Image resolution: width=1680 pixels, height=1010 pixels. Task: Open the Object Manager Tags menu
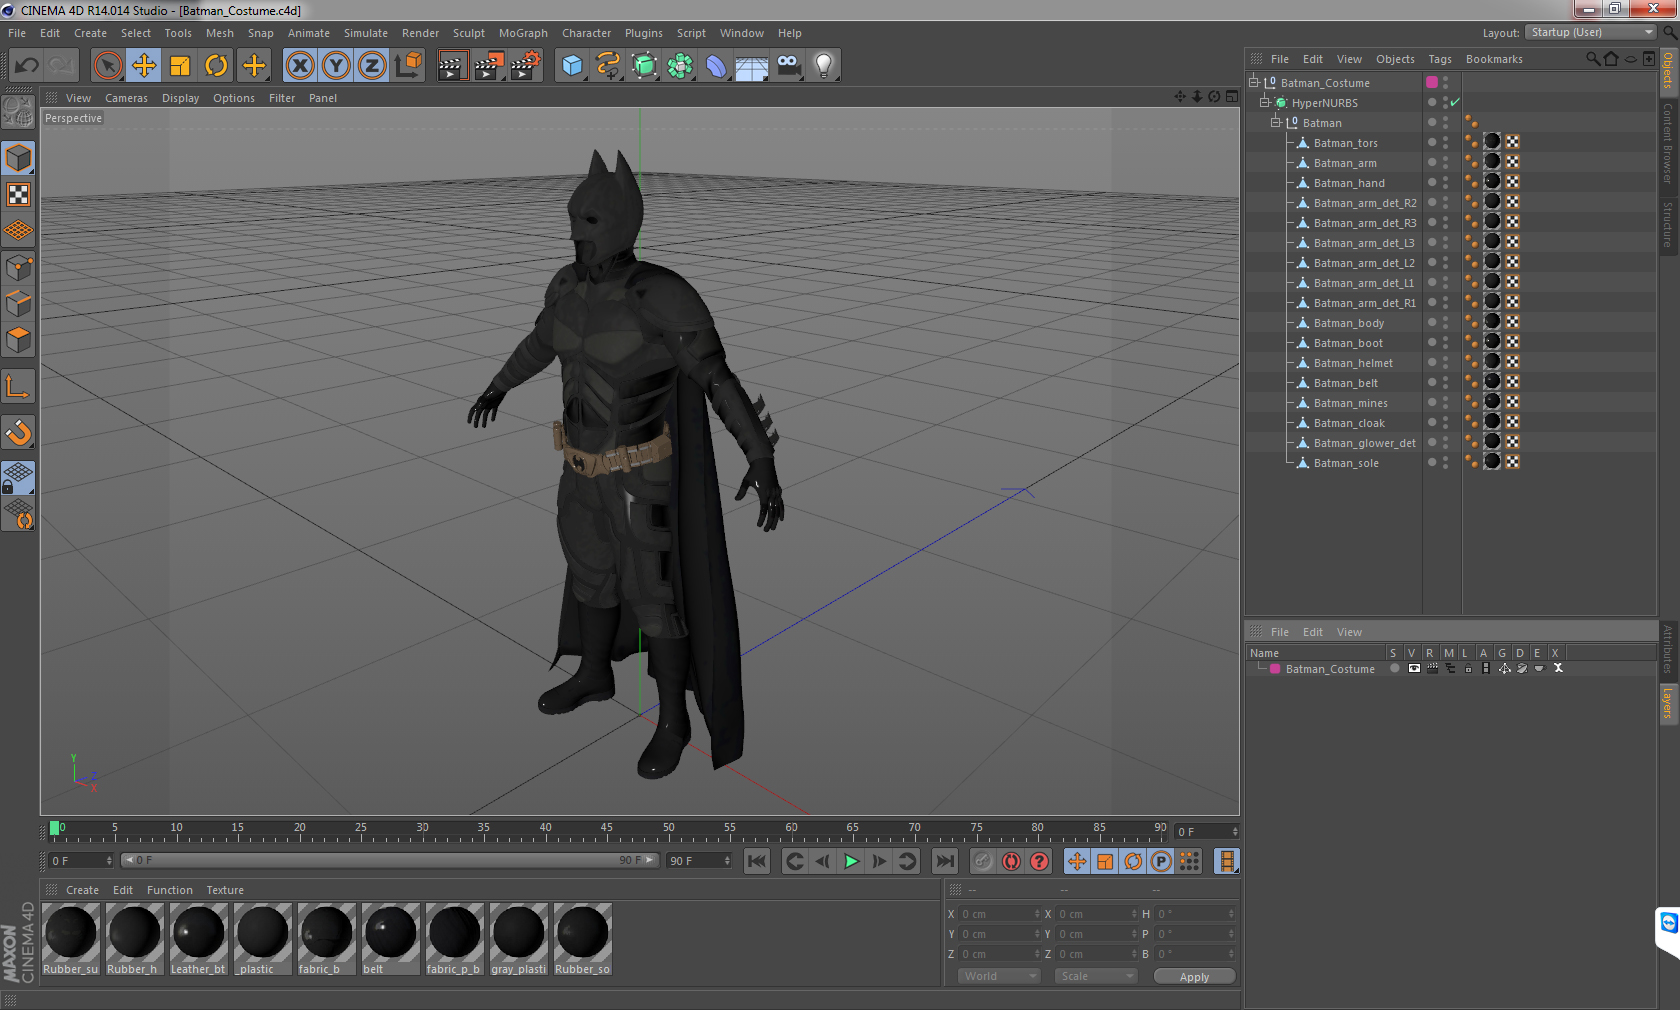1440,59
